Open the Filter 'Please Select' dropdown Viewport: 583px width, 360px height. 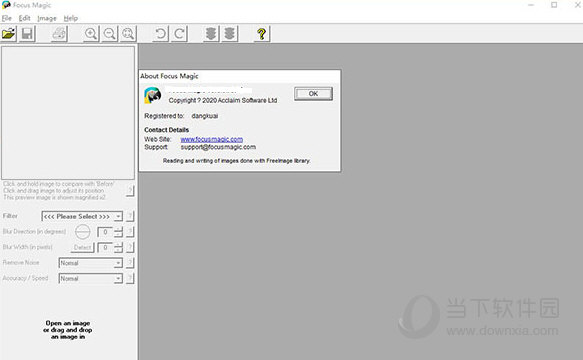coord(82,216)
